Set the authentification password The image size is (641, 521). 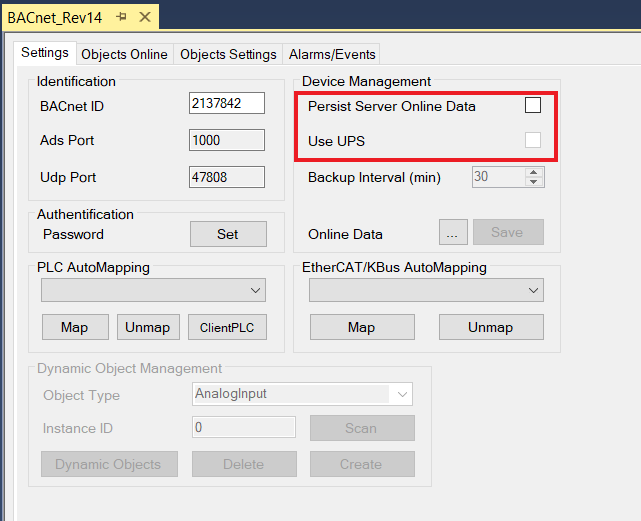228,234
